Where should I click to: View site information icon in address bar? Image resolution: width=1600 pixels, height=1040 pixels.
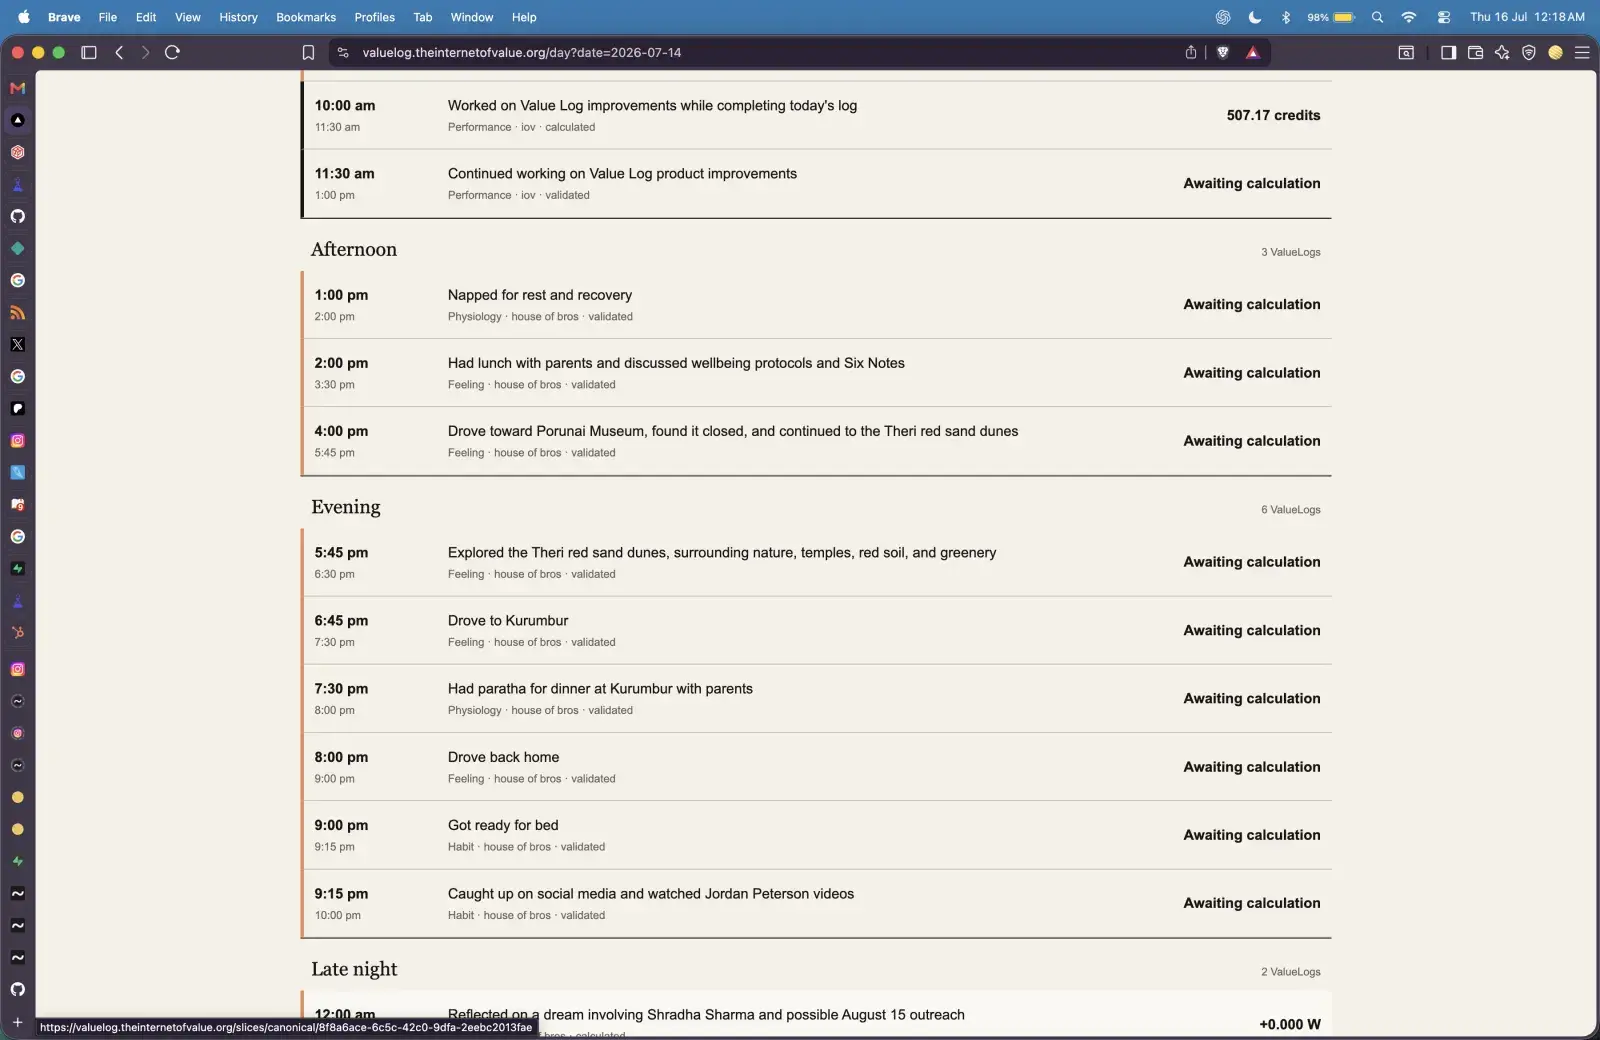[343, 52]
